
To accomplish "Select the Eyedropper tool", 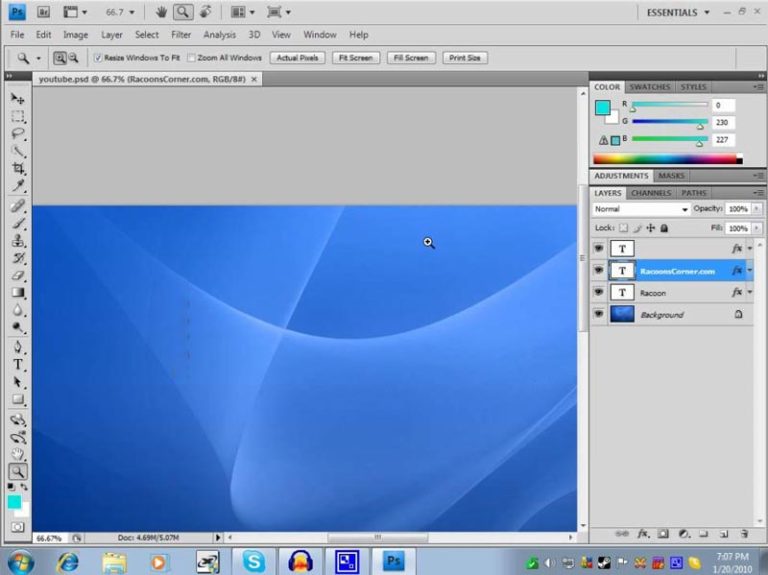I will pos(18,185).
